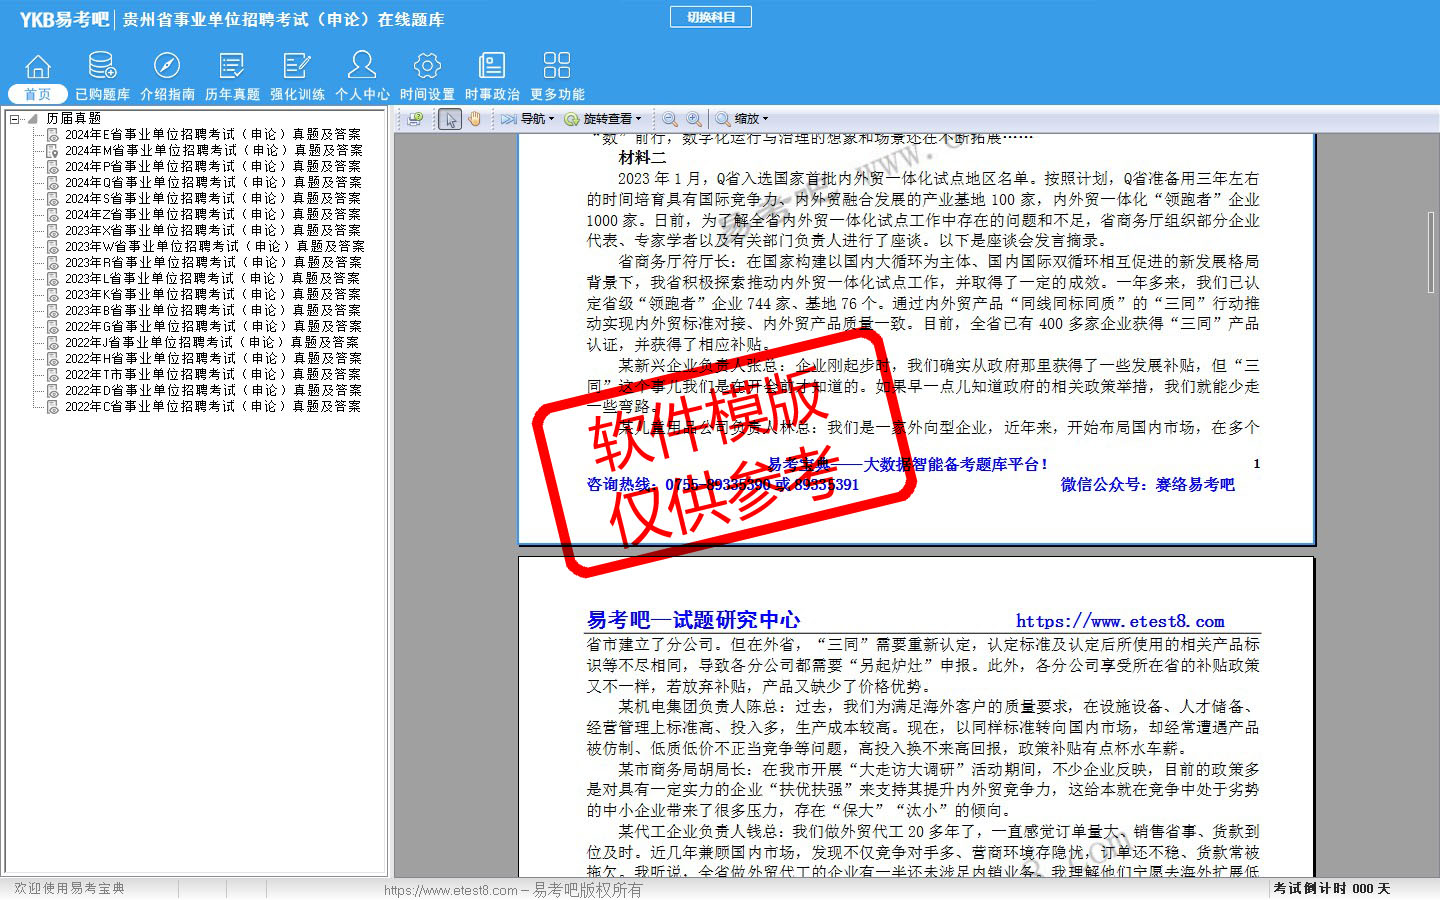Collapse the 历届真题 tree node
Screen dimensions: 1440x900
click(15, 119)
